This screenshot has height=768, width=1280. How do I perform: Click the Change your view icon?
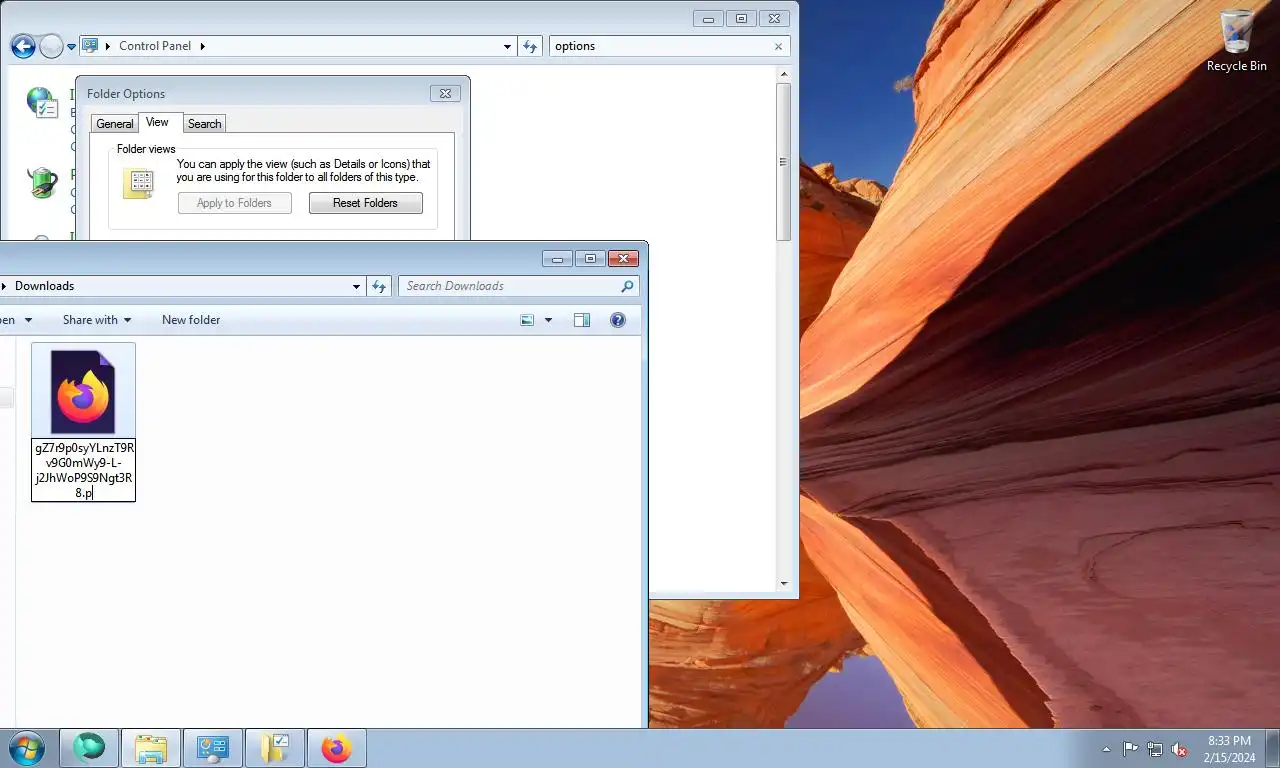point(528,320)
